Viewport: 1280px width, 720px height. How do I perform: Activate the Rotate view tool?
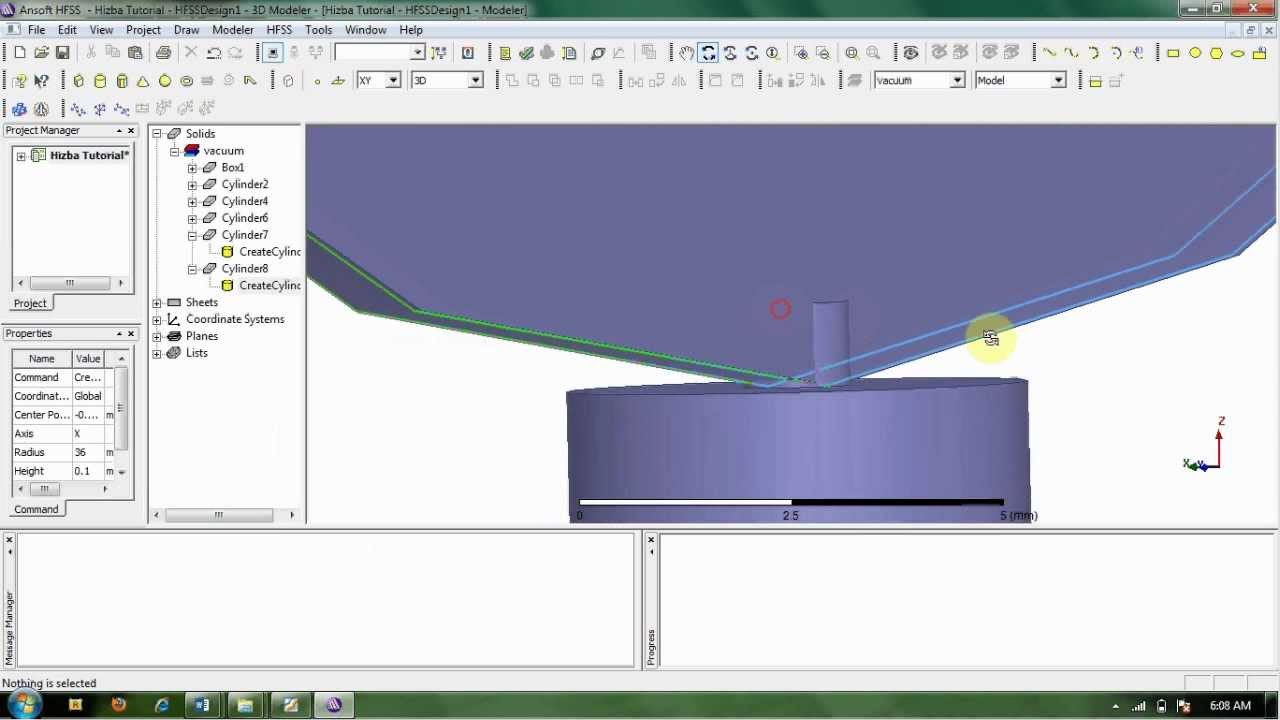708,53
